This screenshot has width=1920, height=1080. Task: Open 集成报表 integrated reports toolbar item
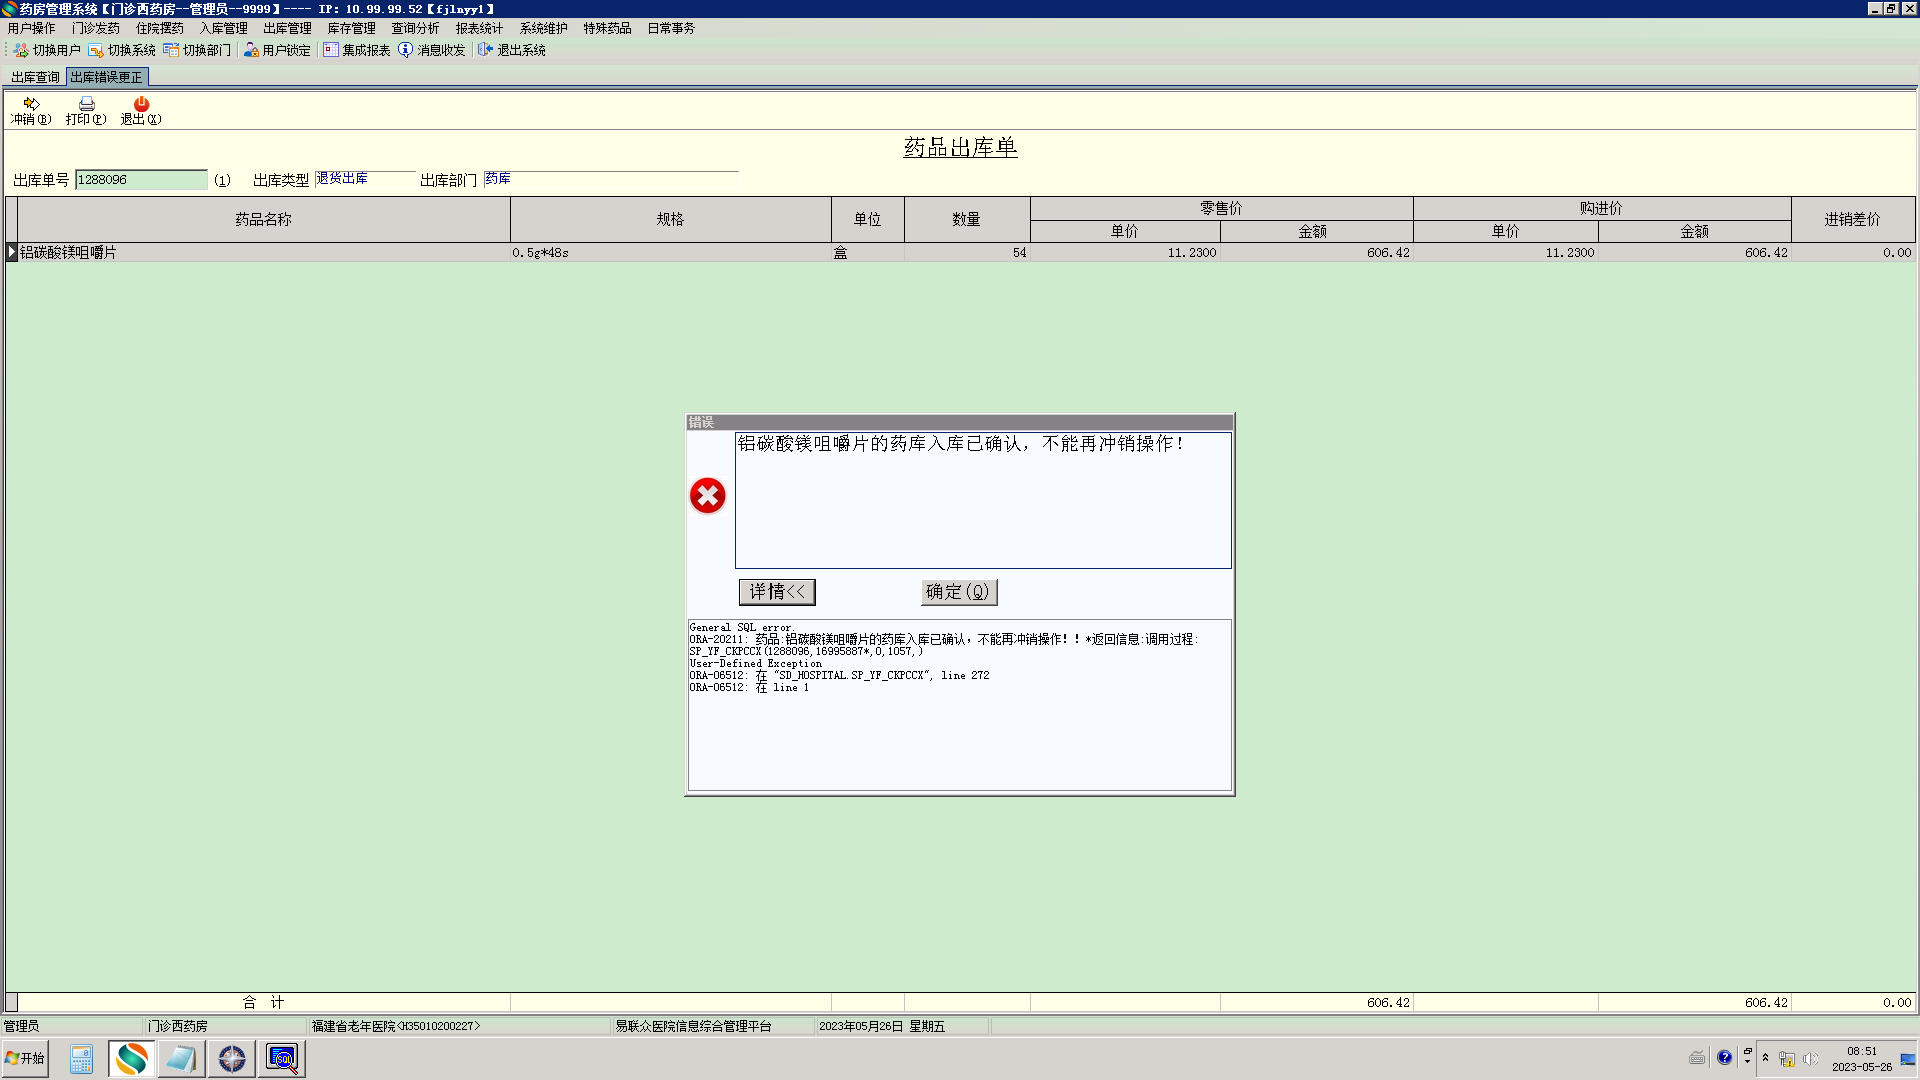click(x=357, y=50)
